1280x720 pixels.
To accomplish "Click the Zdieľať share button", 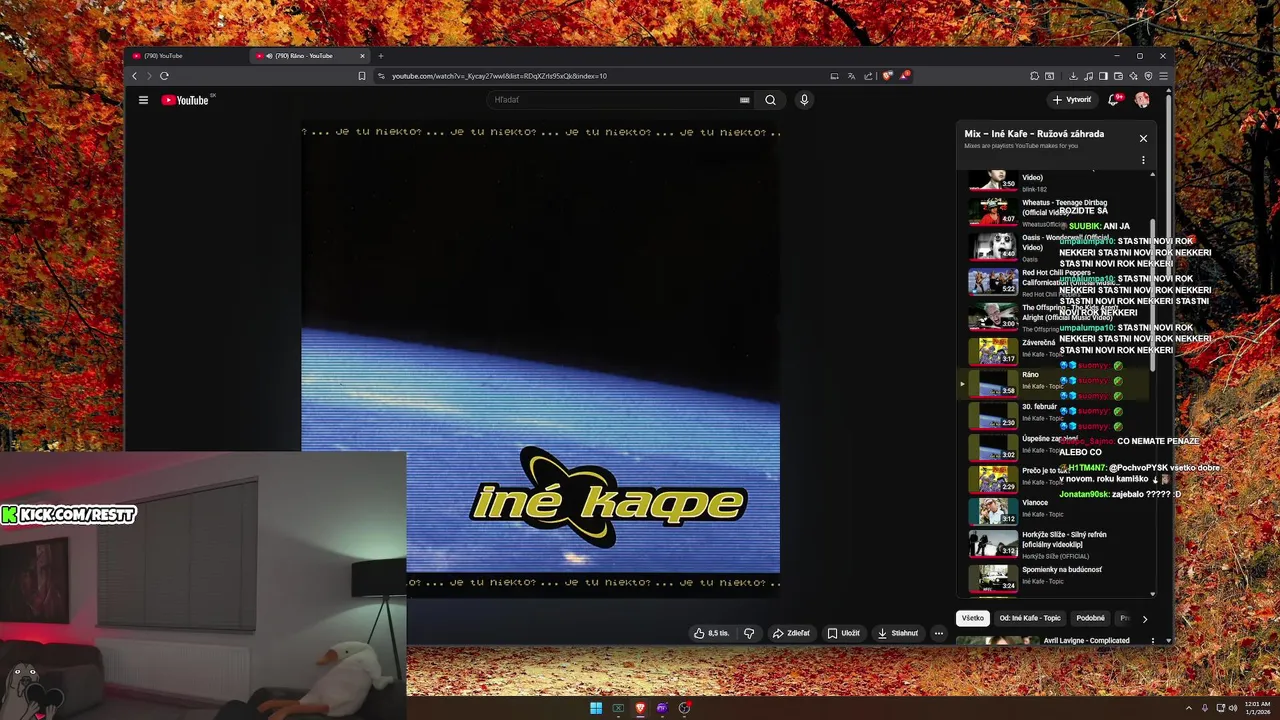I will pyautogui.click(x=790, y=633).
